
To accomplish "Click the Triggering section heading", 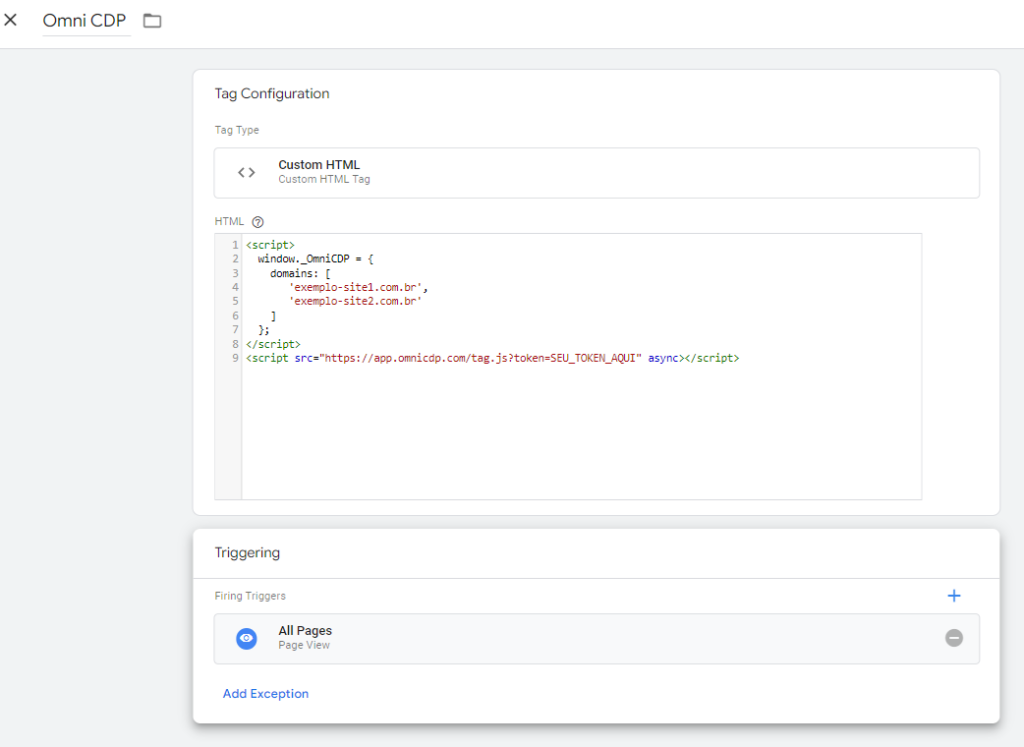I will (247, 552).
